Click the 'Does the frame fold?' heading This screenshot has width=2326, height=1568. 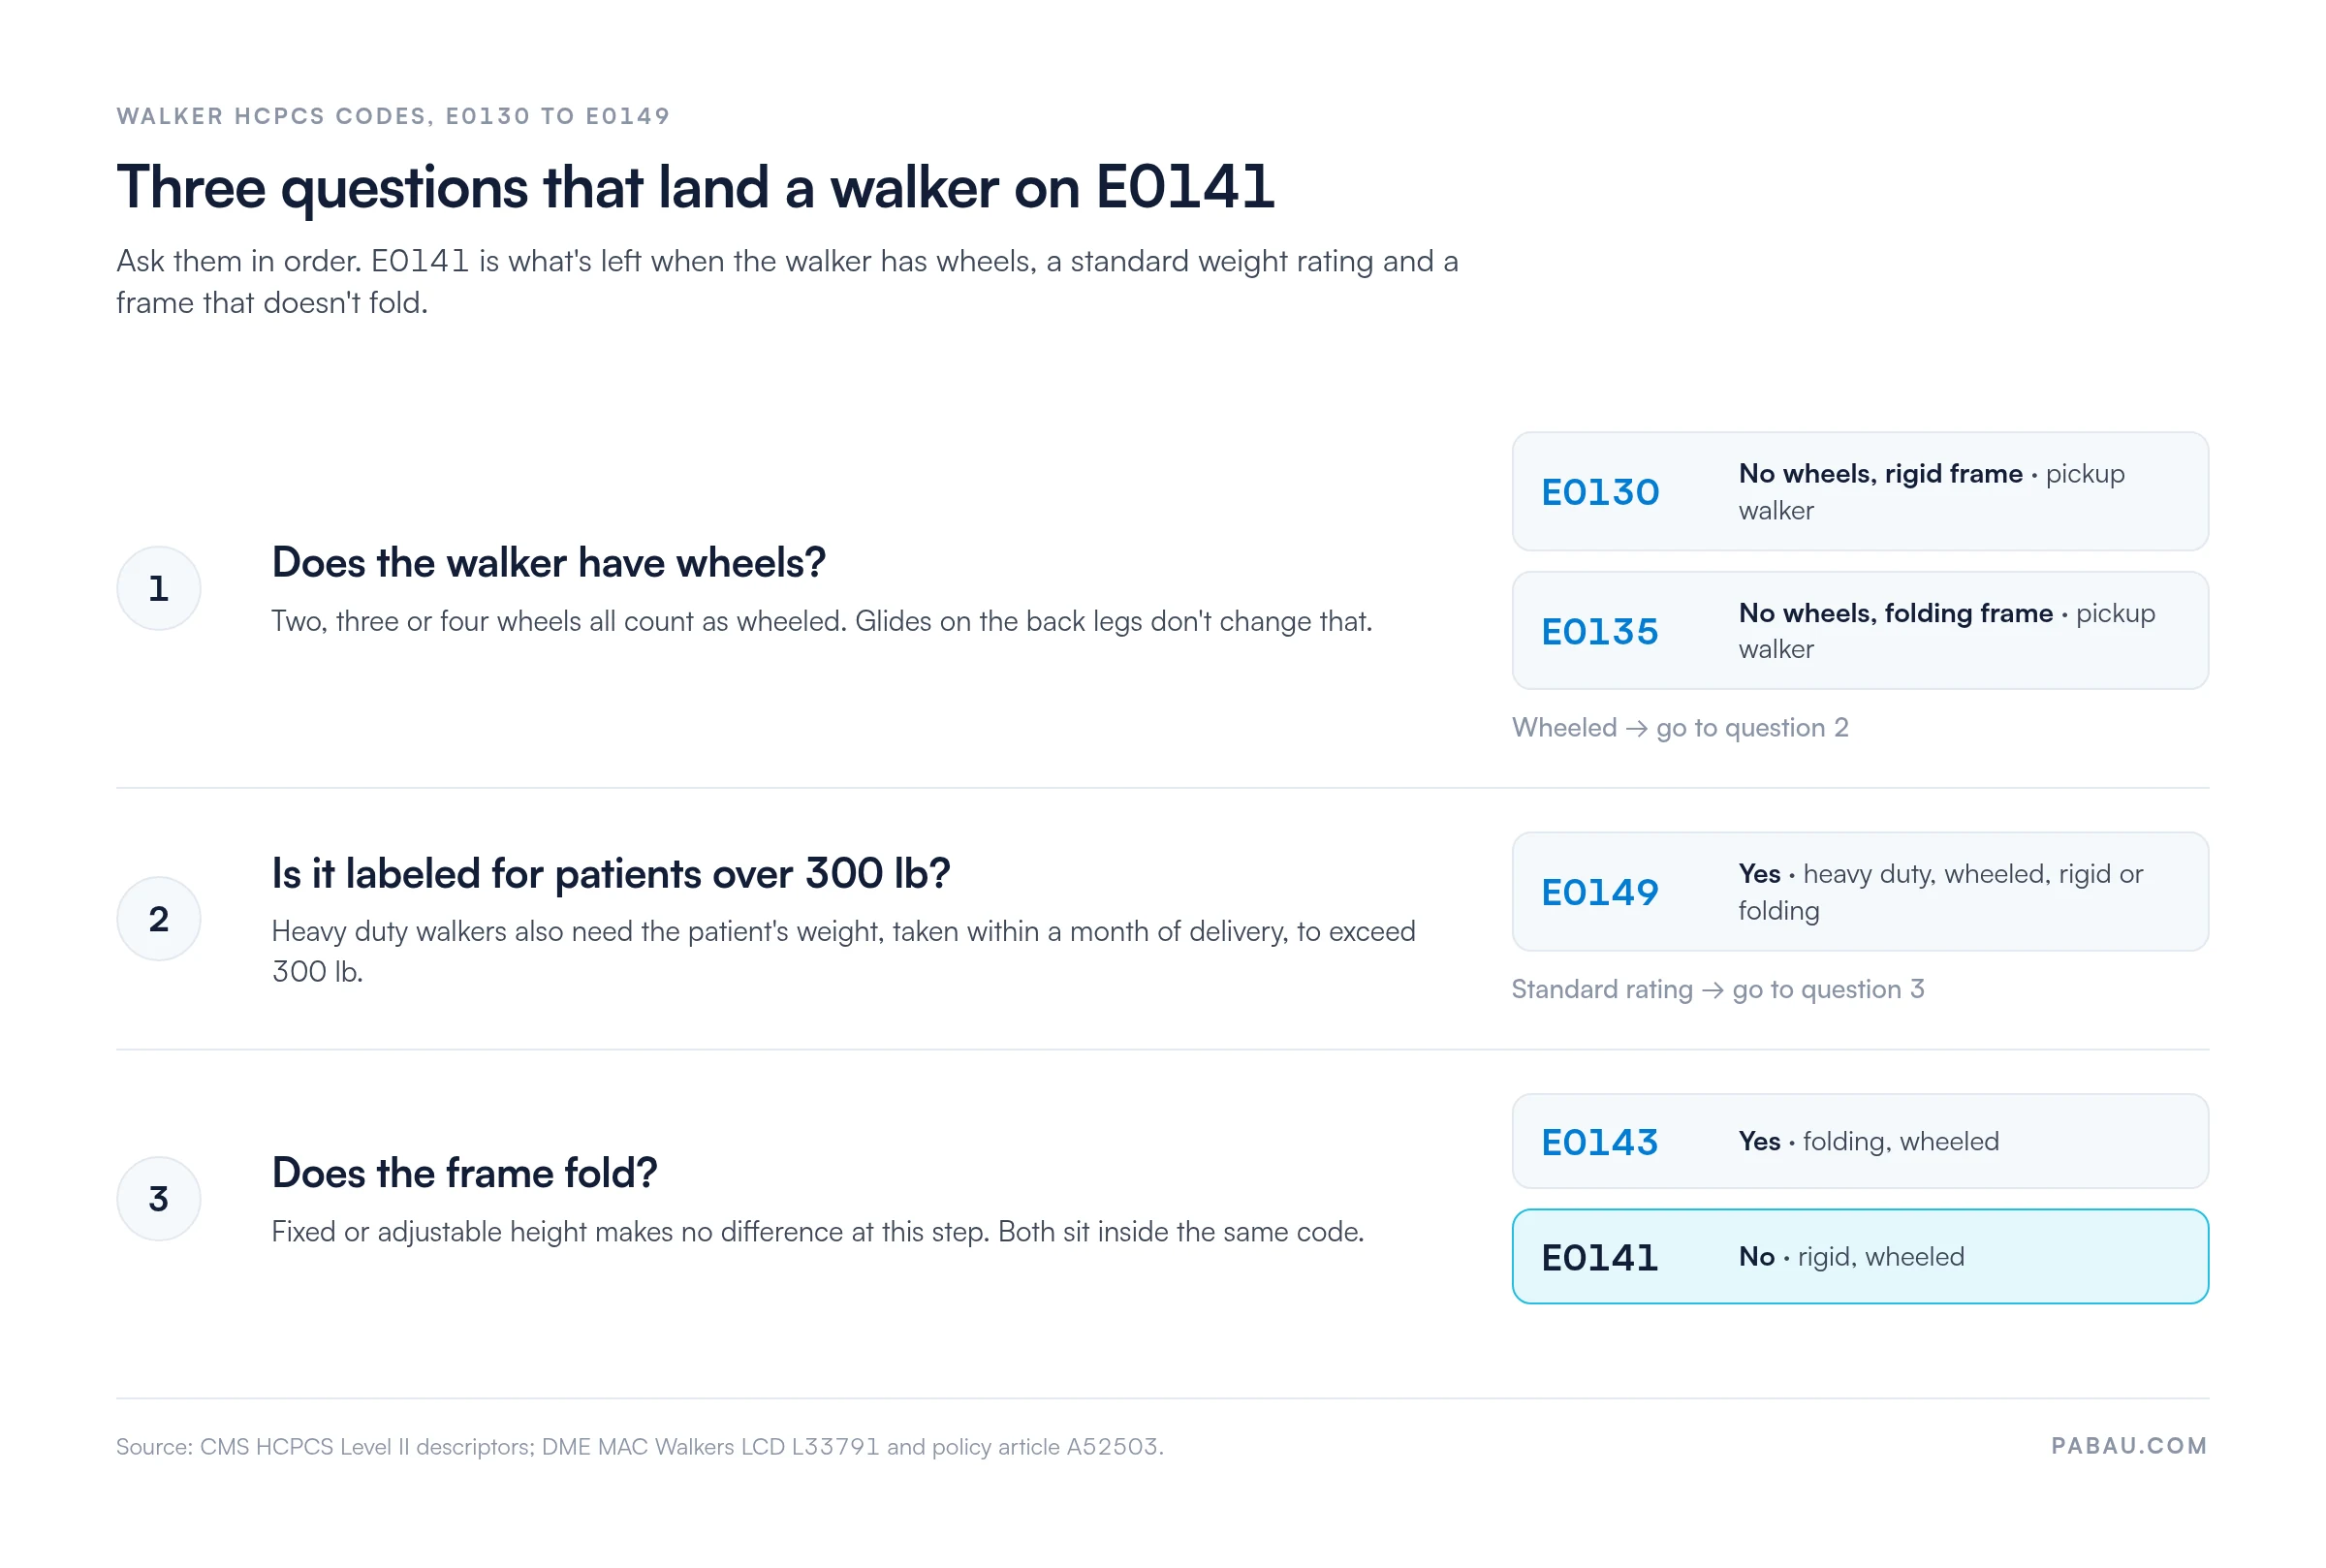click(464, 1172)
